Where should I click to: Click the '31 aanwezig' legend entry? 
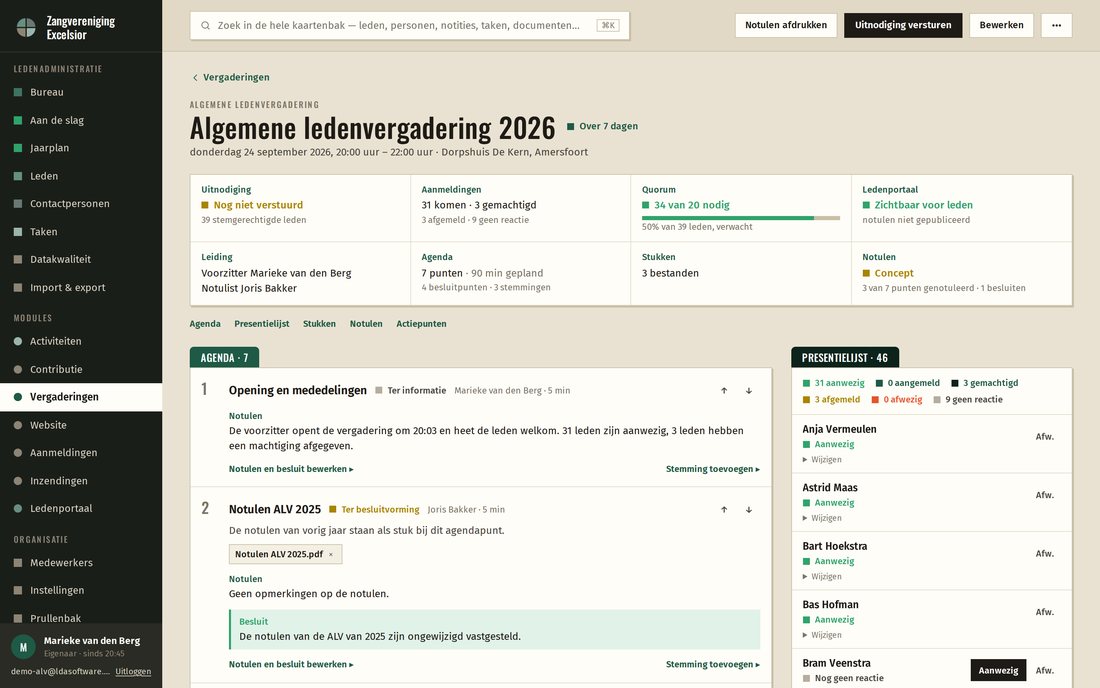click(x=833, y=383)
